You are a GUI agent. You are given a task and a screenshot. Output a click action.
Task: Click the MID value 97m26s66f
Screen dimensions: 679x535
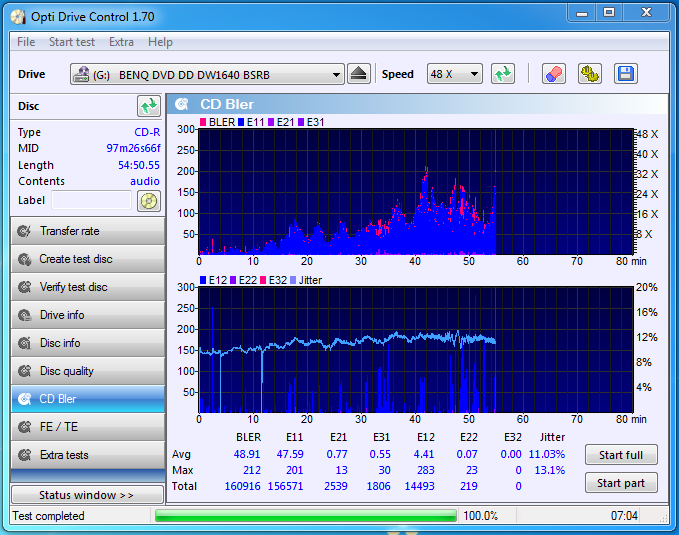(133, 148)
